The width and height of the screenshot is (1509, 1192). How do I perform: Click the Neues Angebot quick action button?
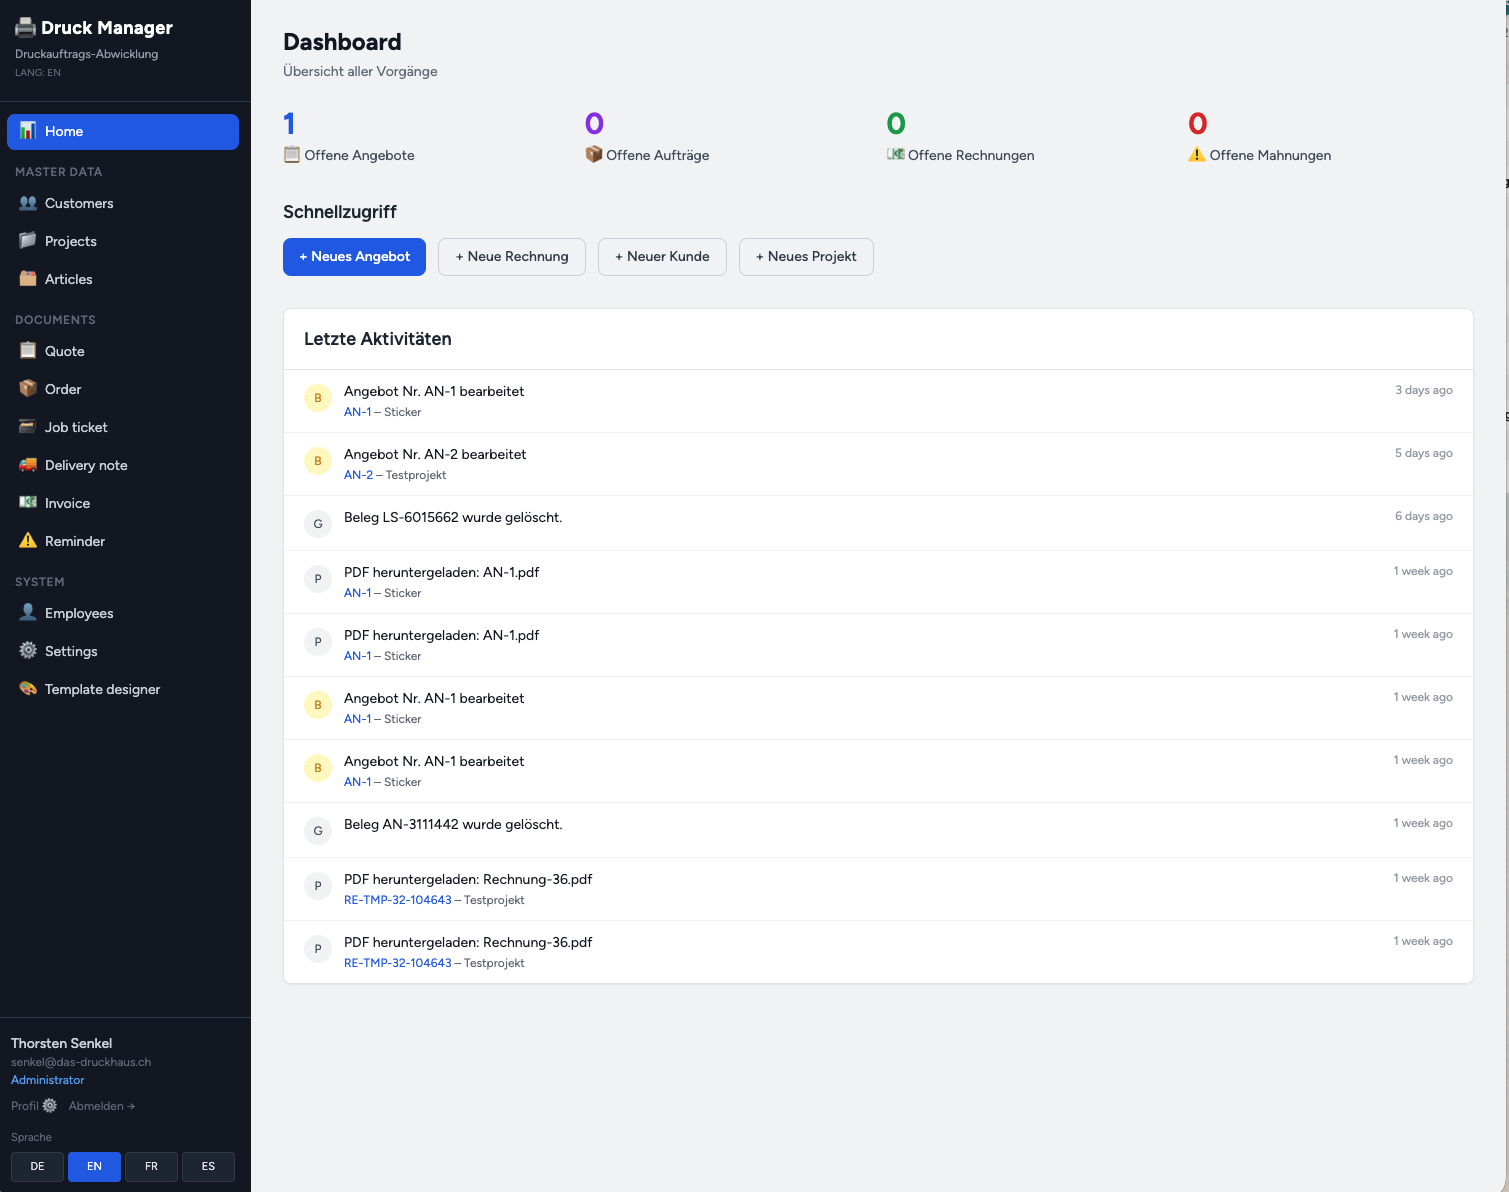354,257
